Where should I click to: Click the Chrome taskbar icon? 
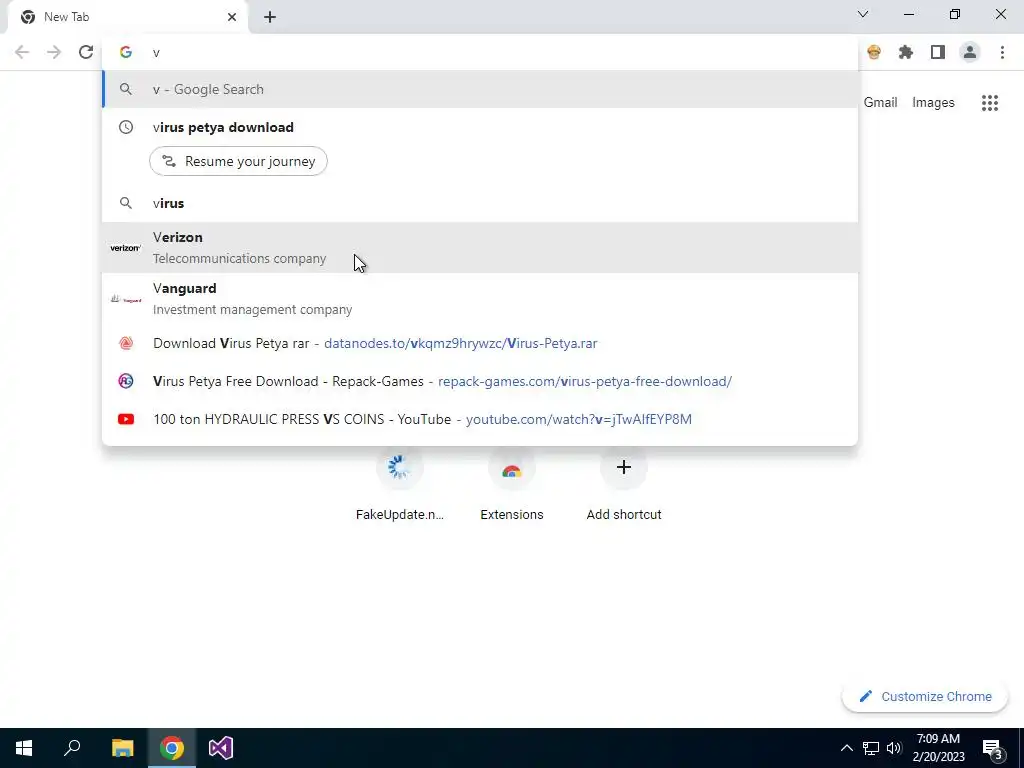172,748
